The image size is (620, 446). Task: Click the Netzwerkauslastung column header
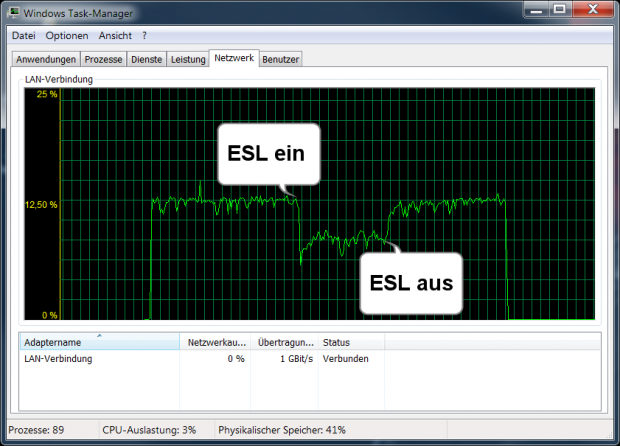[x=213, y=342]
